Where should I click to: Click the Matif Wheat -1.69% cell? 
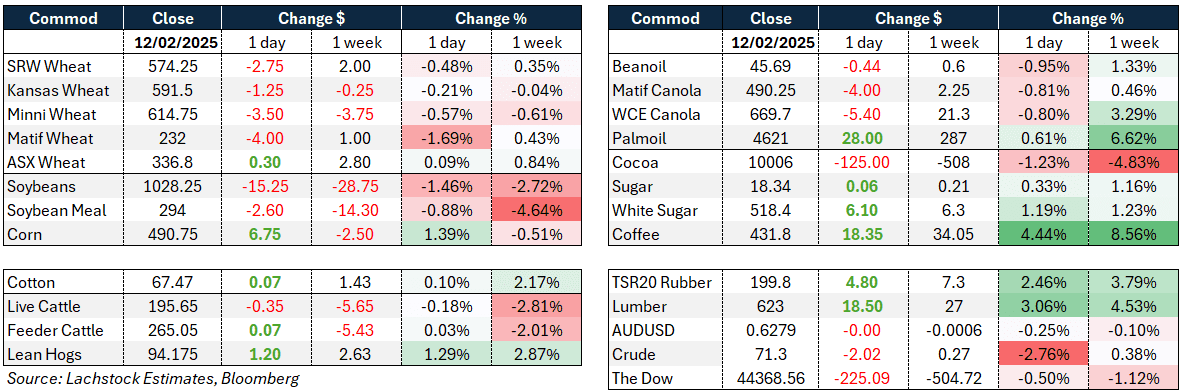448,138
